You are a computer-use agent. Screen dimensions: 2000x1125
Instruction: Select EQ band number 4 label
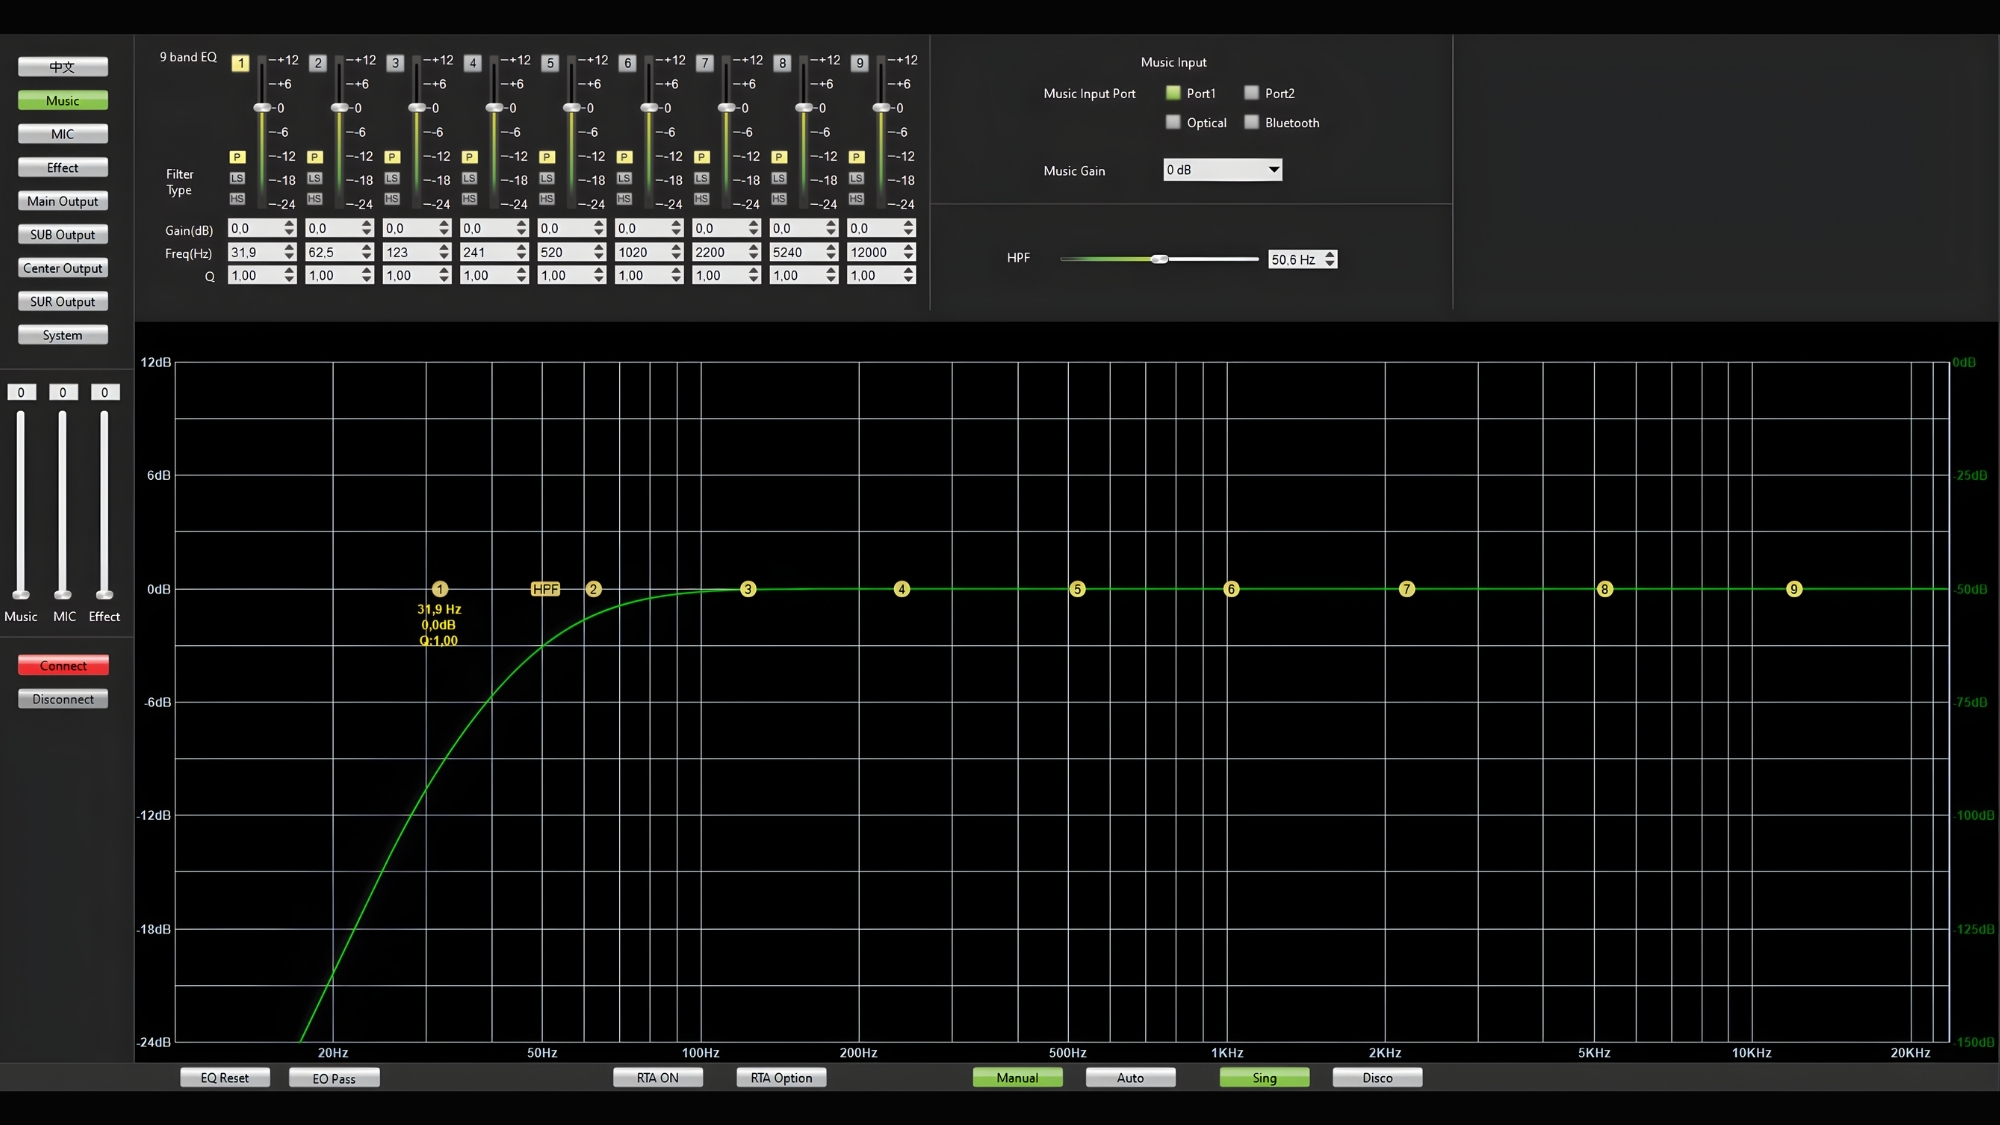pyautogui.click(x=473, y=63)
